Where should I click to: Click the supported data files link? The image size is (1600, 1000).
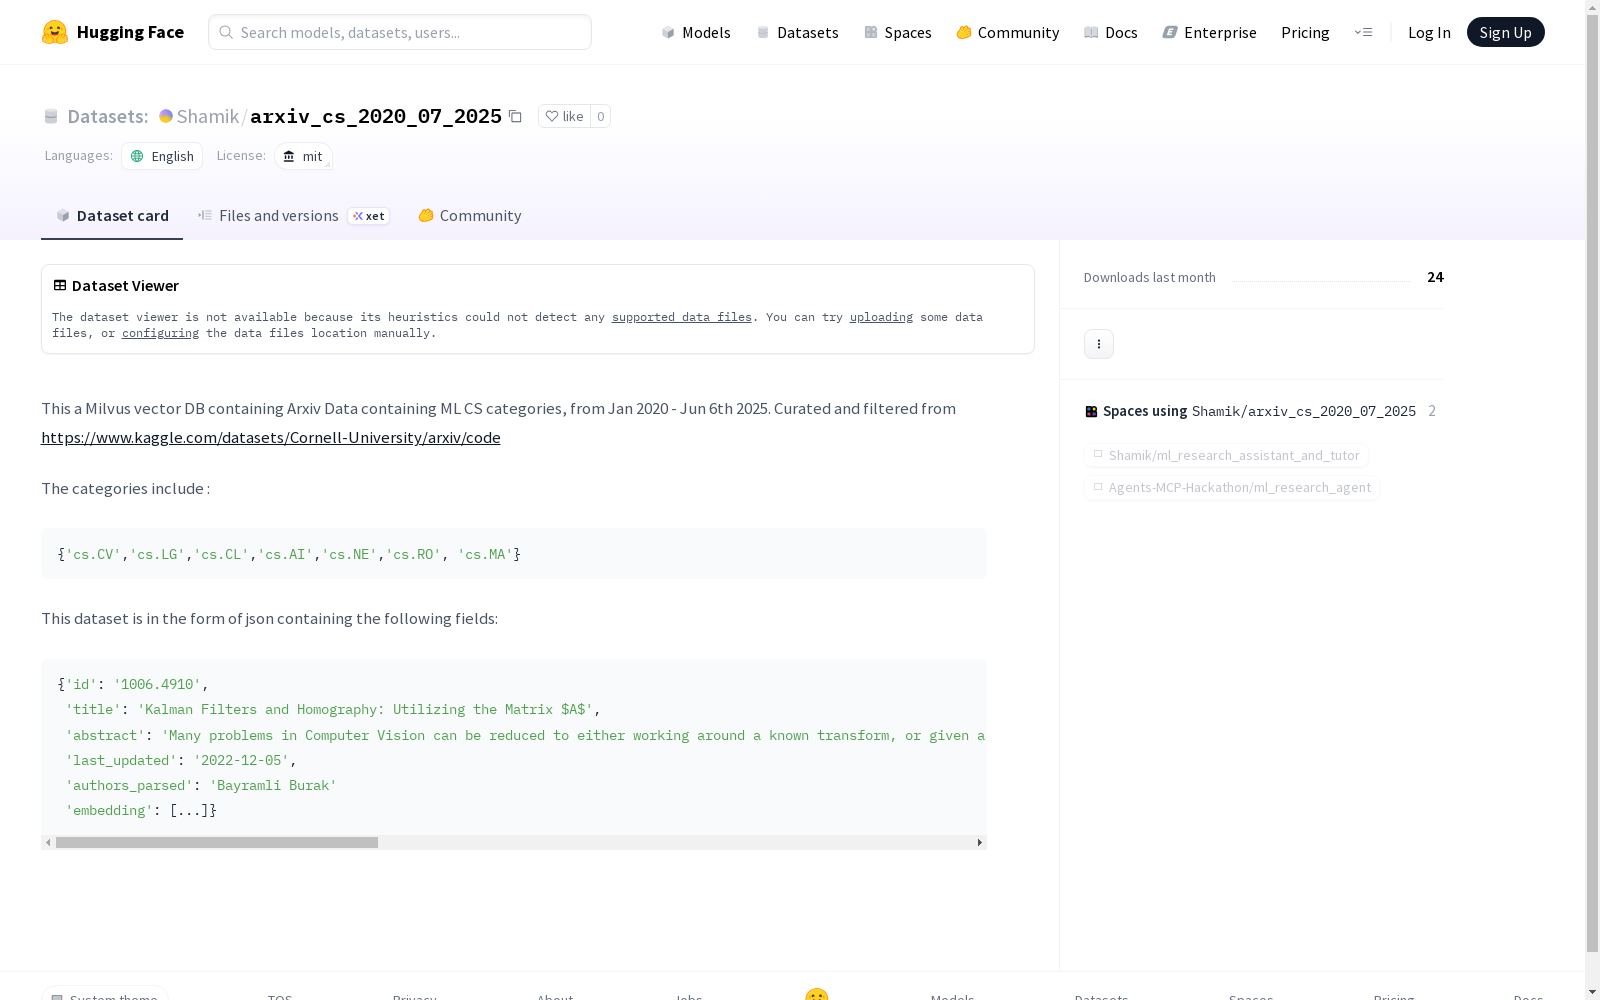coord(682,317)
